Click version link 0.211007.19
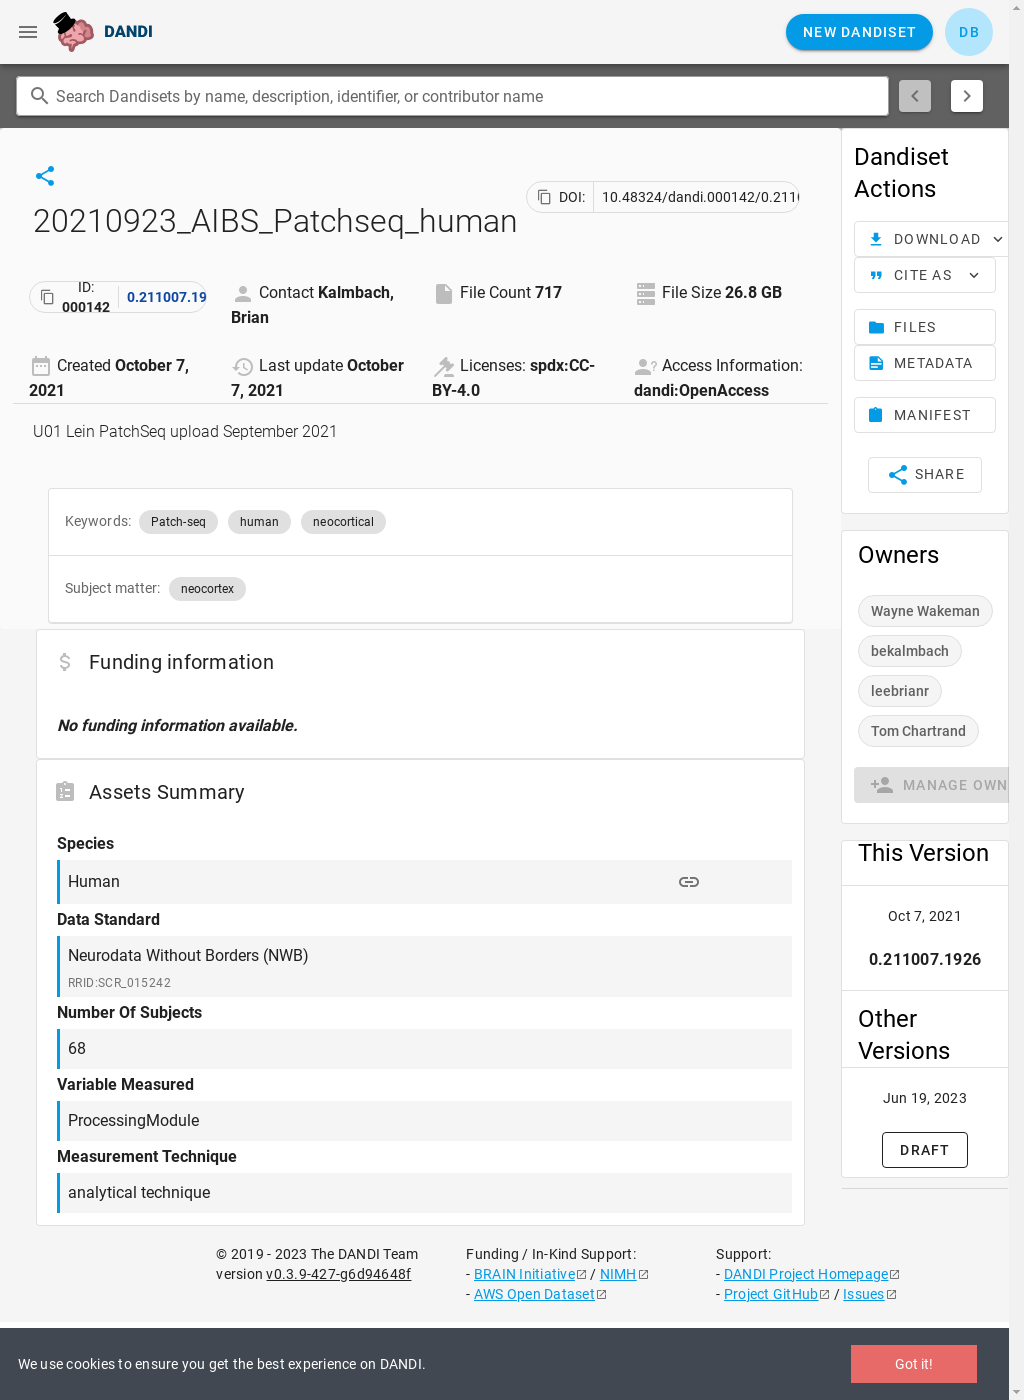This screenshot has width=1024, height=1400. 166,297
